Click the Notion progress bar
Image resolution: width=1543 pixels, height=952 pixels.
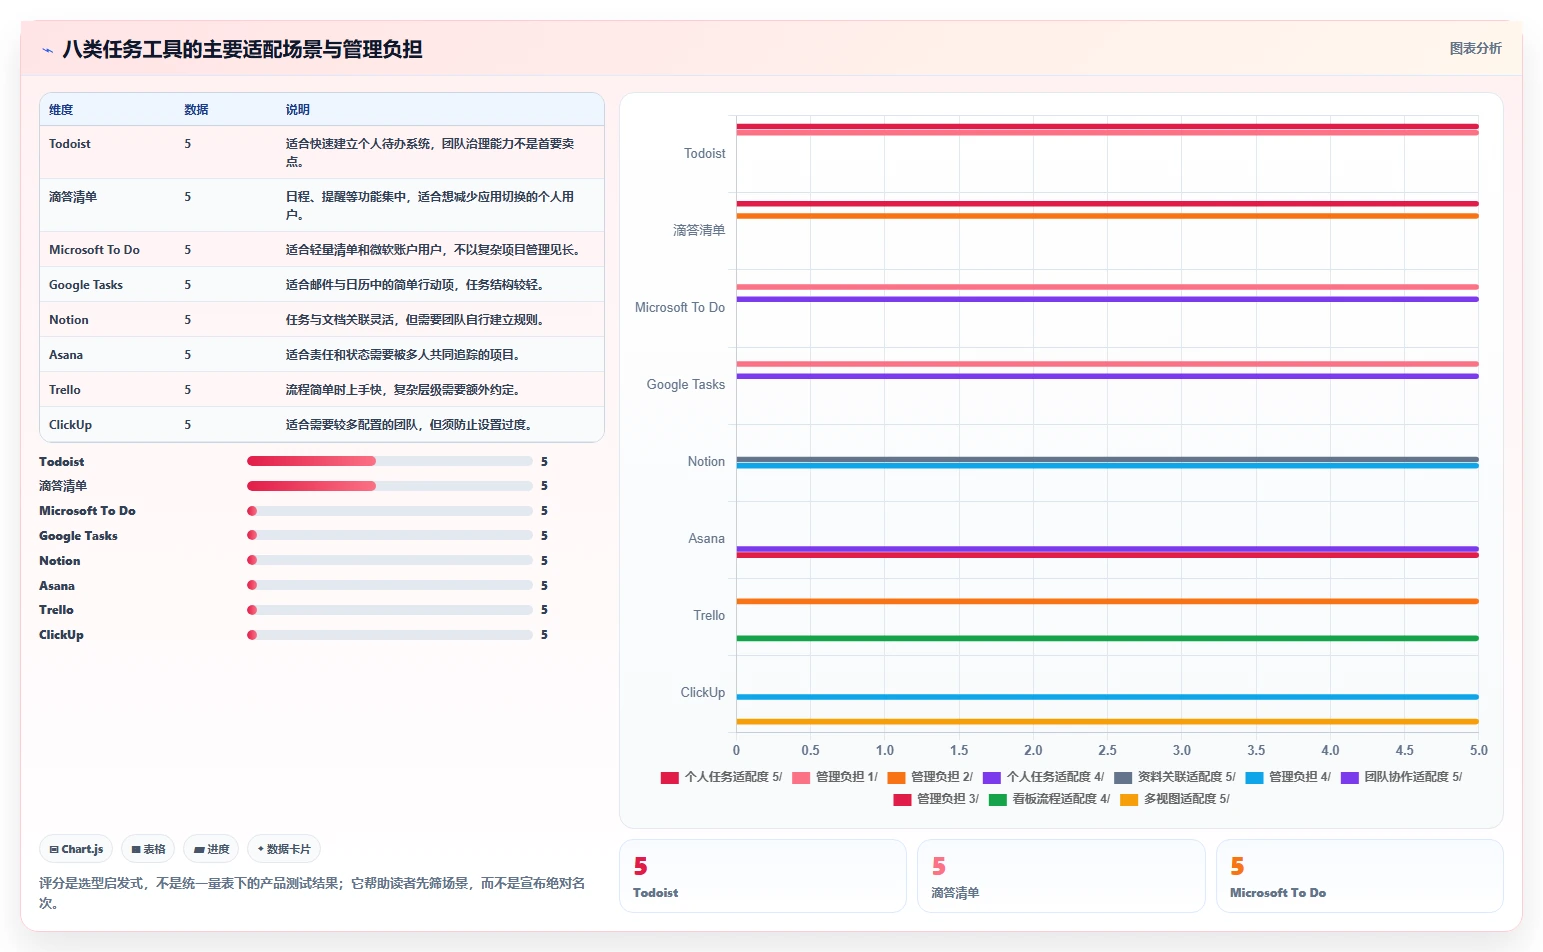tap(390, 560)
